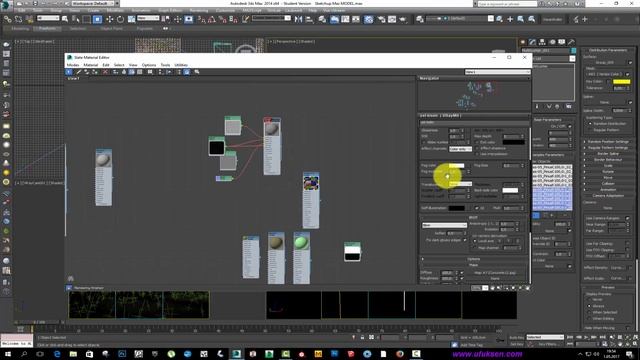Viewport: 640px width, 360px height.
Task: Open the Options menu in Slate editor
Action: pyautogui.click(x=149, y=65)
